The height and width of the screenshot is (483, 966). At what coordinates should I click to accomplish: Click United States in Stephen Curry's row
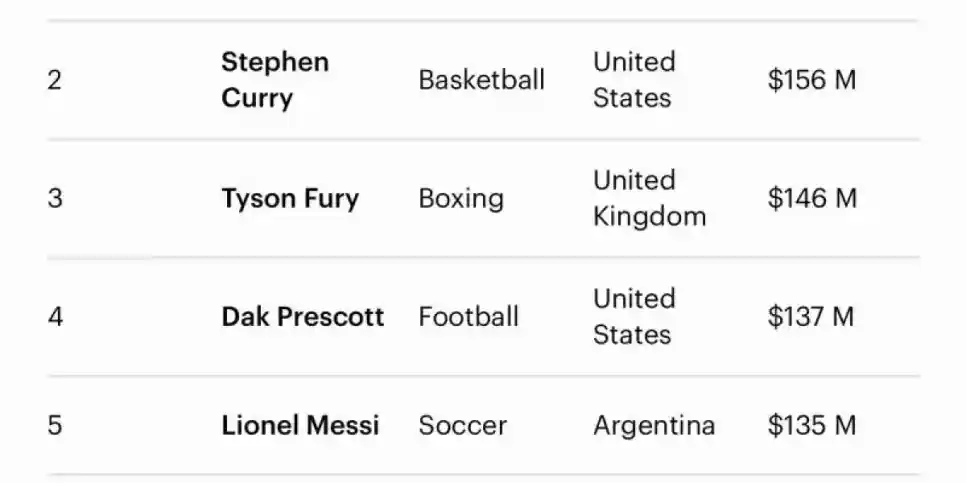point(634,80)
